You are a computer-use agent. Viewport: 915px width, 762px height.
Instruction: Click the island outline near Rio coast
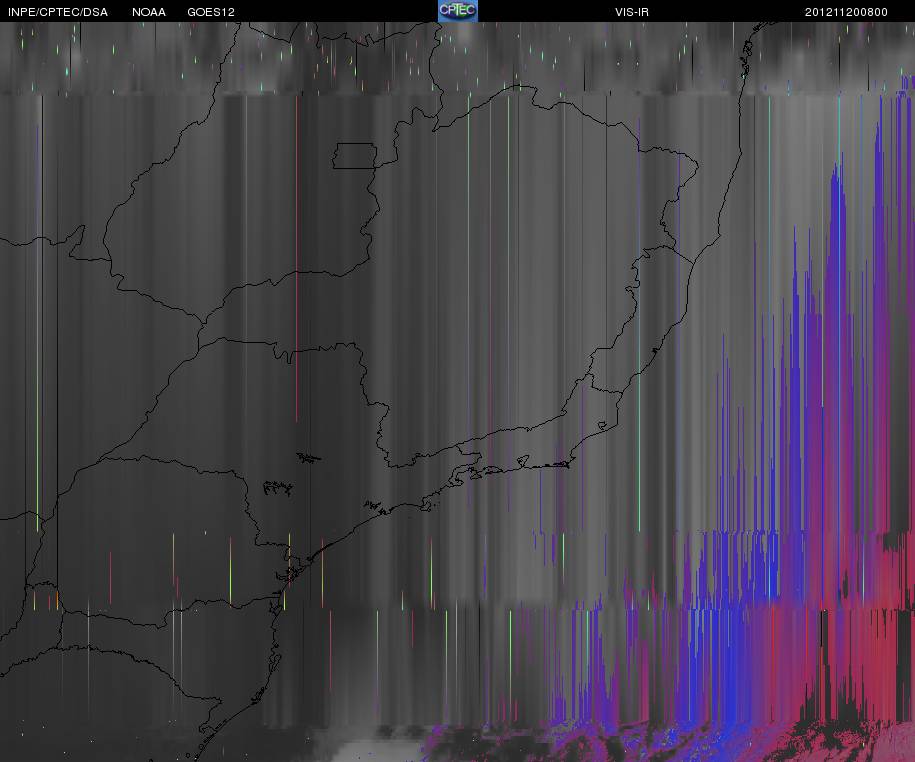(603, 425)
